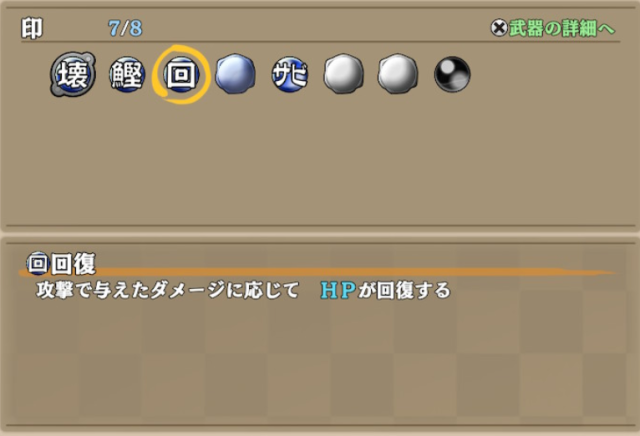Click the X button icon

[499, 28]
